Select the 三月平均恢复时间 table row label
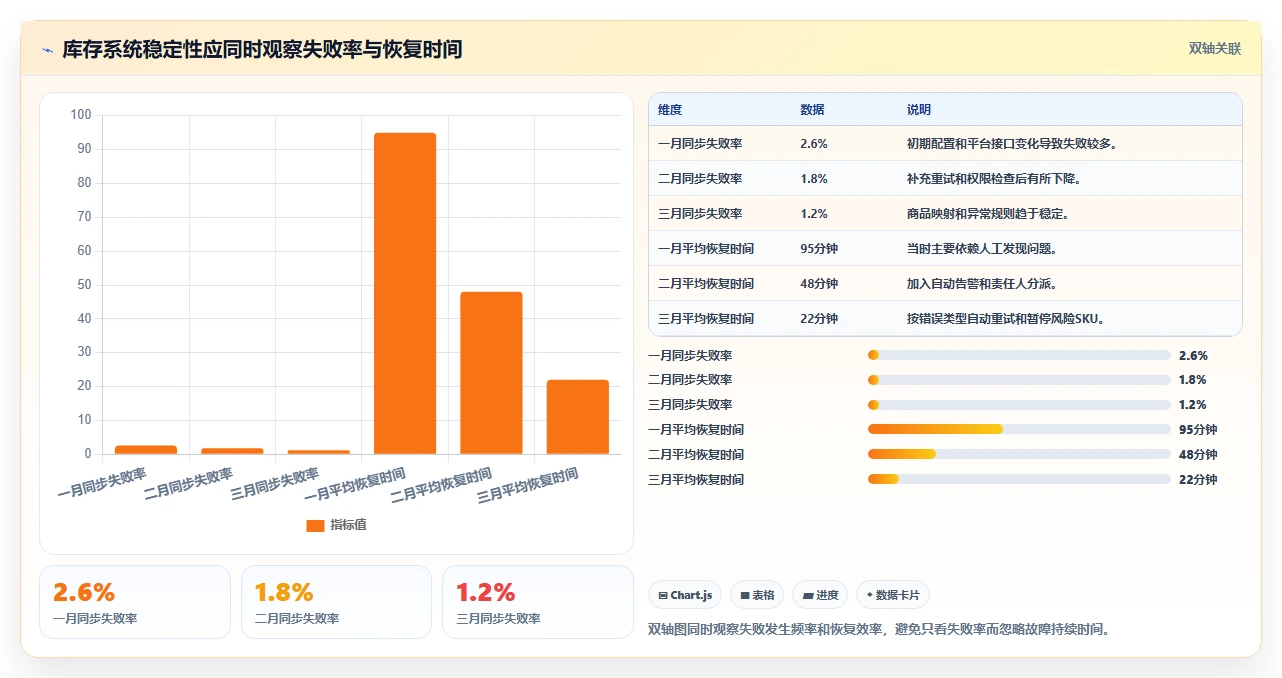The width and height of the screenshot is (1282, 678). pos(706,319)
